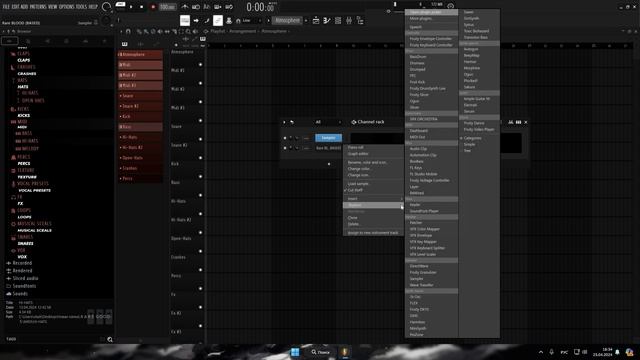Image resolution: width=640 pixels, height=360 pixels.
Task: Click FL Studio icon on taskbar
Action: click(345, 352)
